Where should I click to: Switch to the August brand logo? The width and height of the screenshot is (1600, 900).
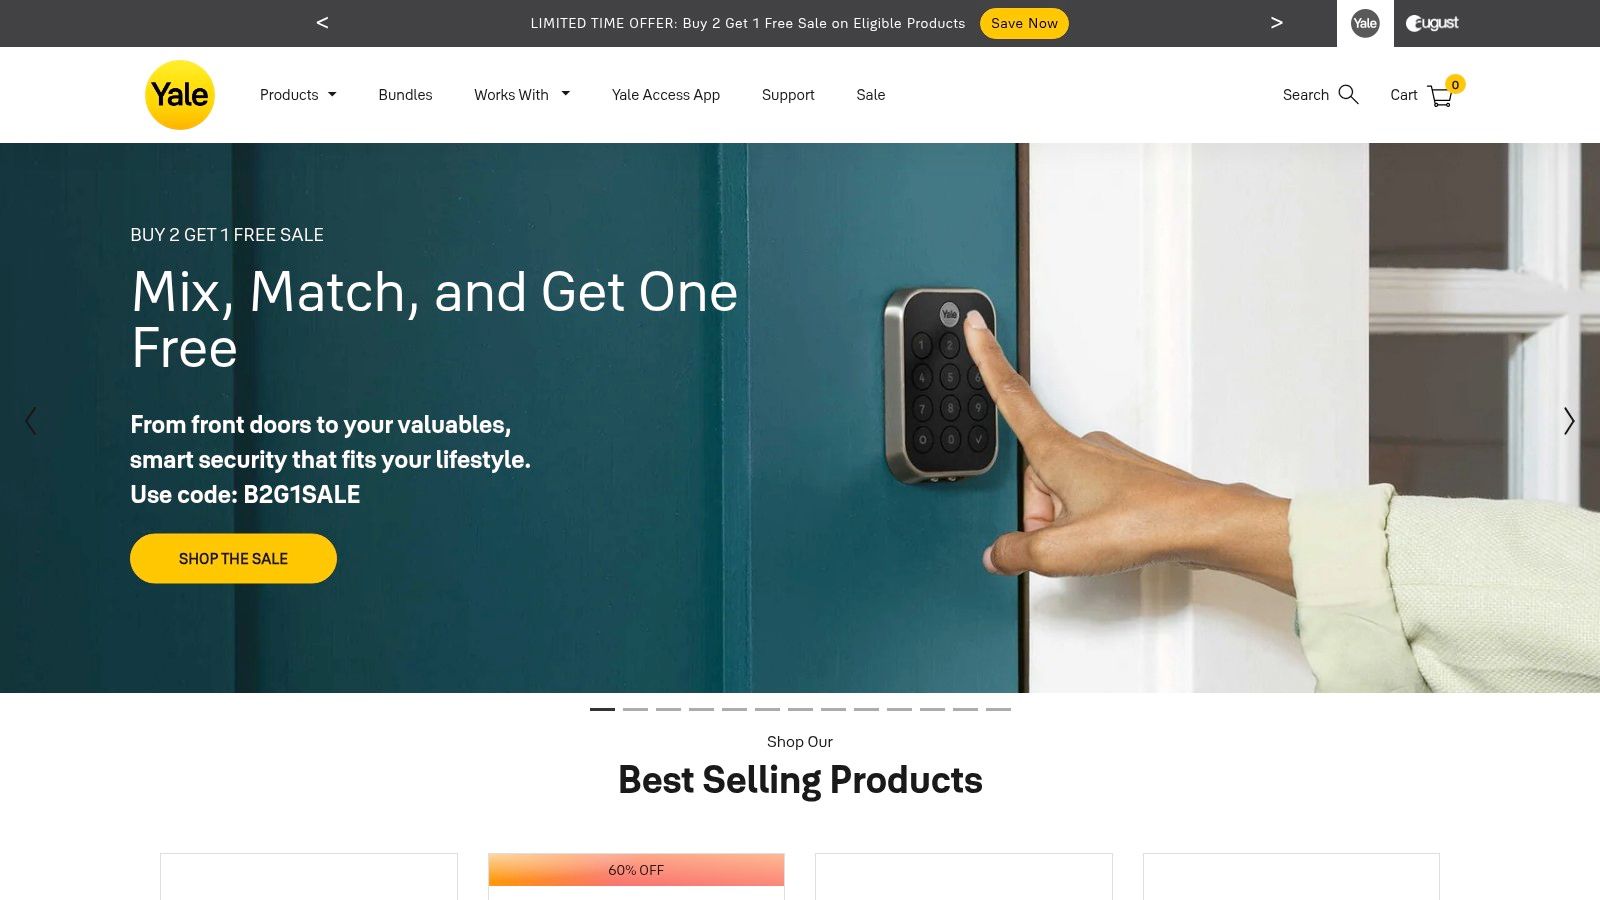click(x=1432, y=23)
